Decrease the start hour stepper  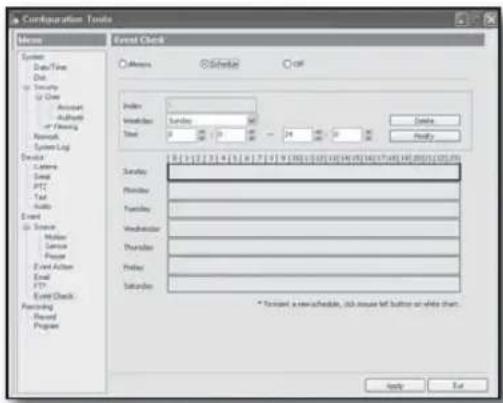point(202,138)
